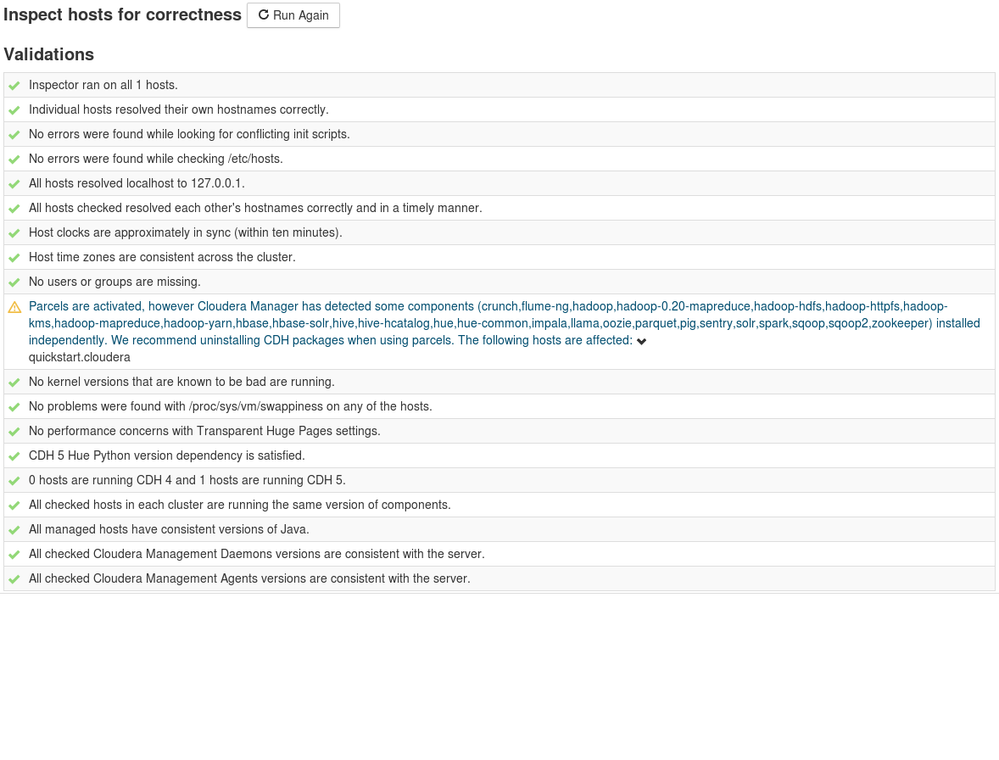Click the 'Inspect hosts for correctness' title

point(122,15)
